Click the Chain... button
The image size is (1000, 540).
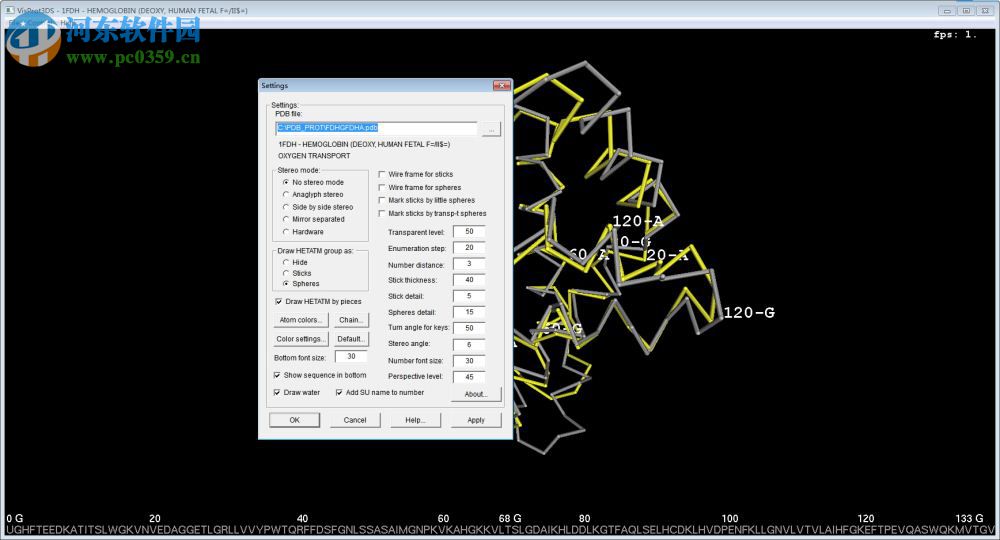(x=350, y=320)
